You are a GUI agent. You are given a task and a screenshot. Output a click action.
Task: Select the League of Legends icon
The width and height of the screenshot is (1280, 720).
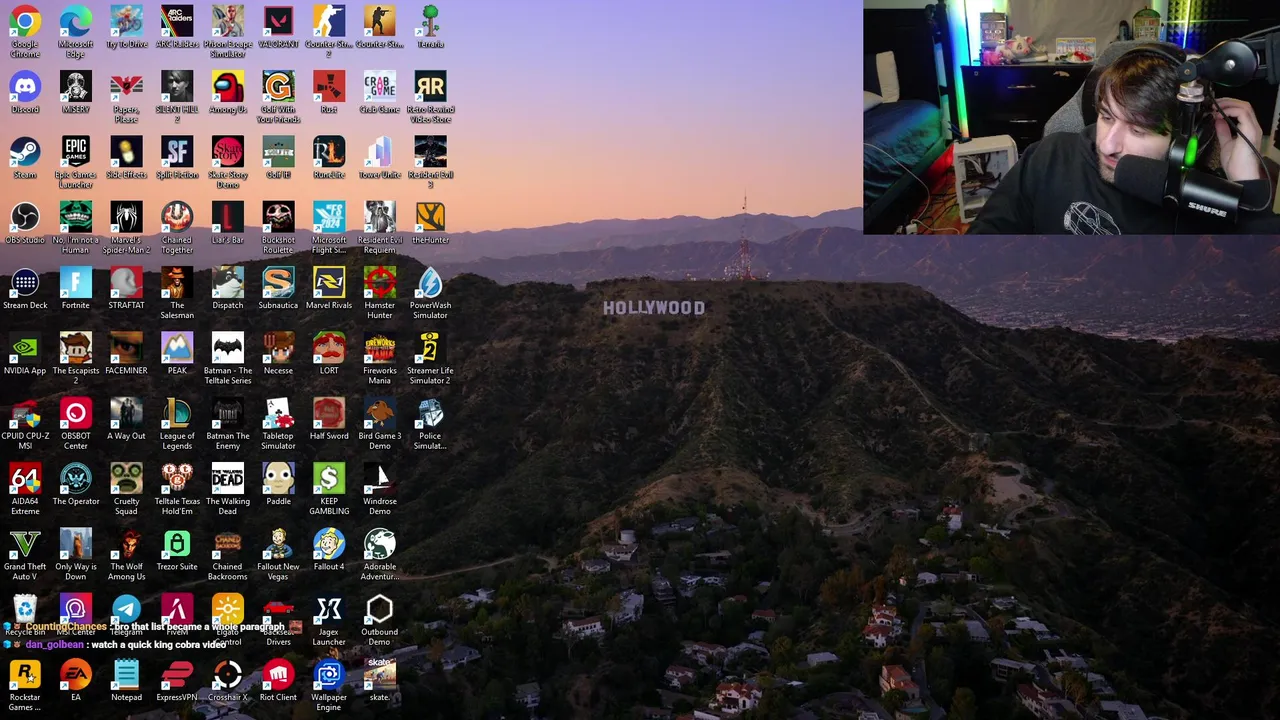(x=177, y=414)
